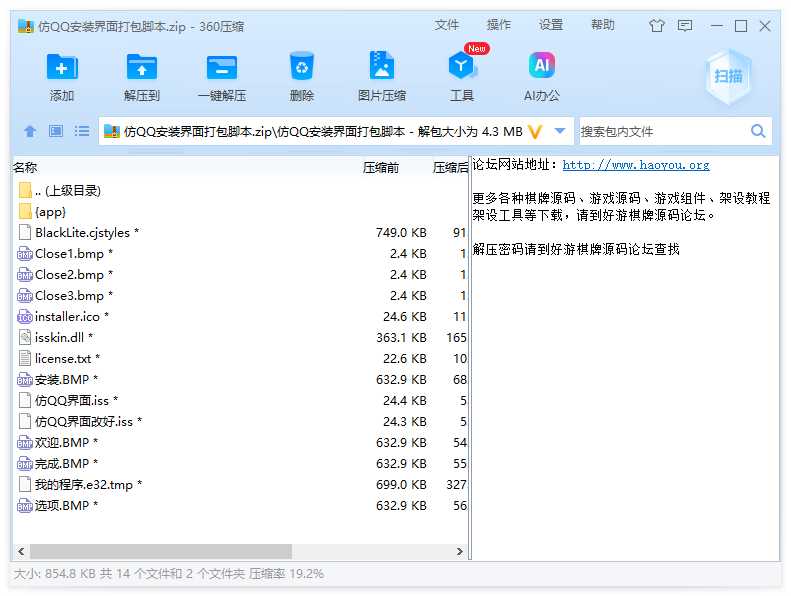Viewport: 791px width, 596px height.
Task: Click the horizontal scrollbar thumb
Action: point(160,551)
